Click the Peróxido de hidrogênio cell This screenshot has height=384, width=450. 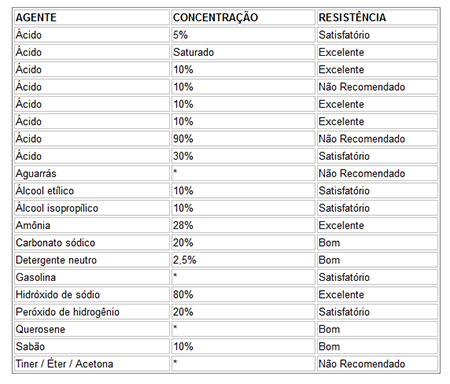tap(92, 312)
